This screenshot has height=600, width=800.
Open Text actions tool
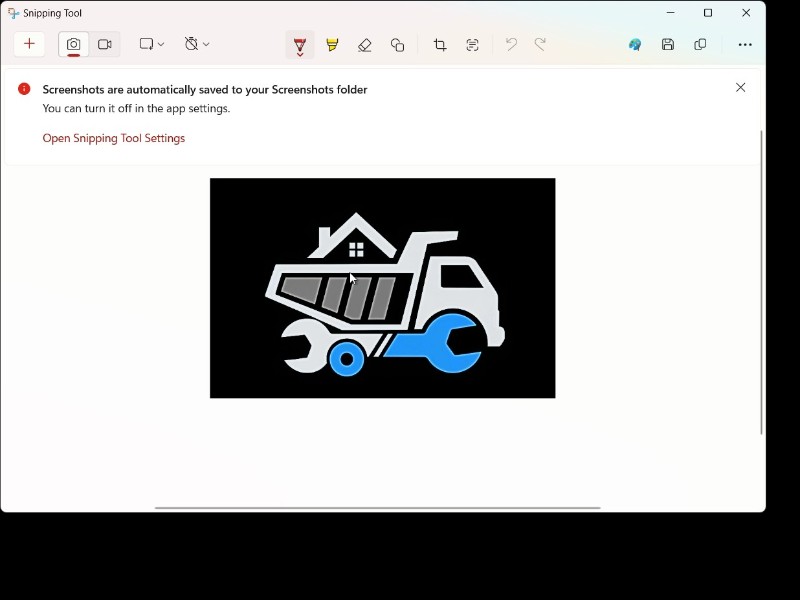point(472,45)
